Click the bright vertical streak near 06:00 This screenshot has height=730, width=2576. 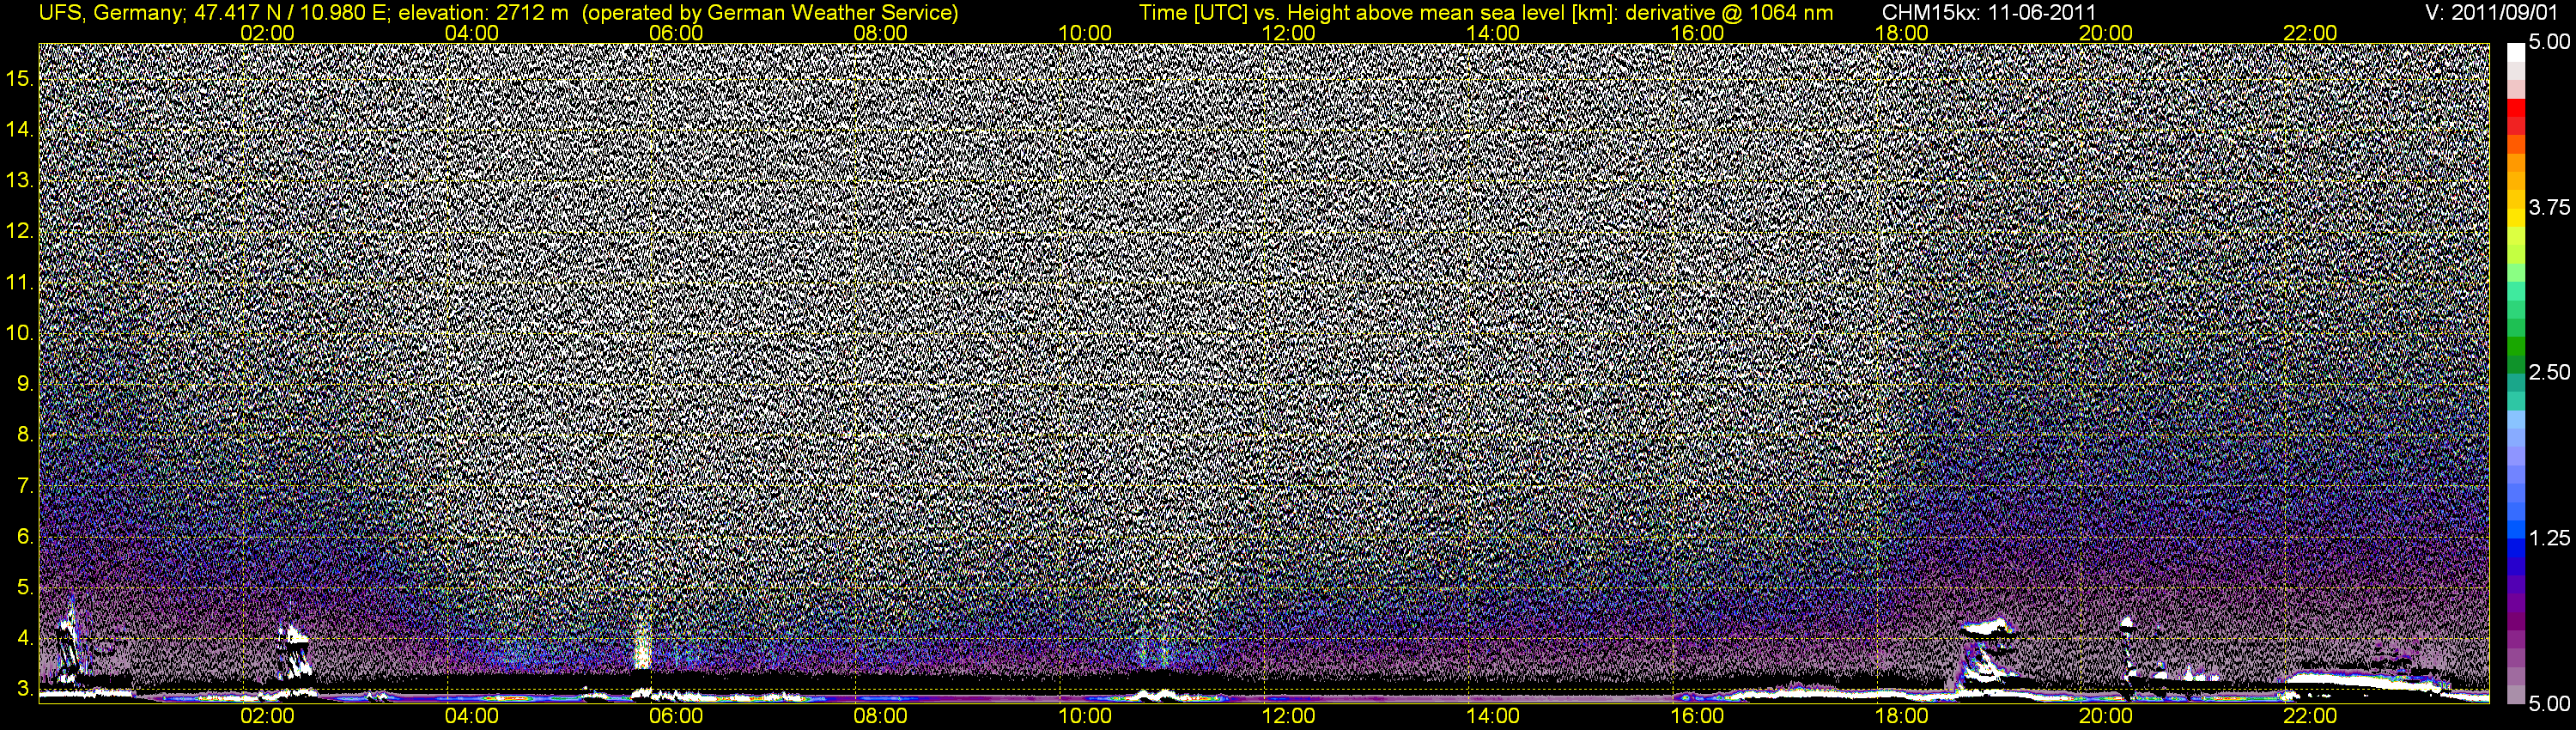coord(642,645)
